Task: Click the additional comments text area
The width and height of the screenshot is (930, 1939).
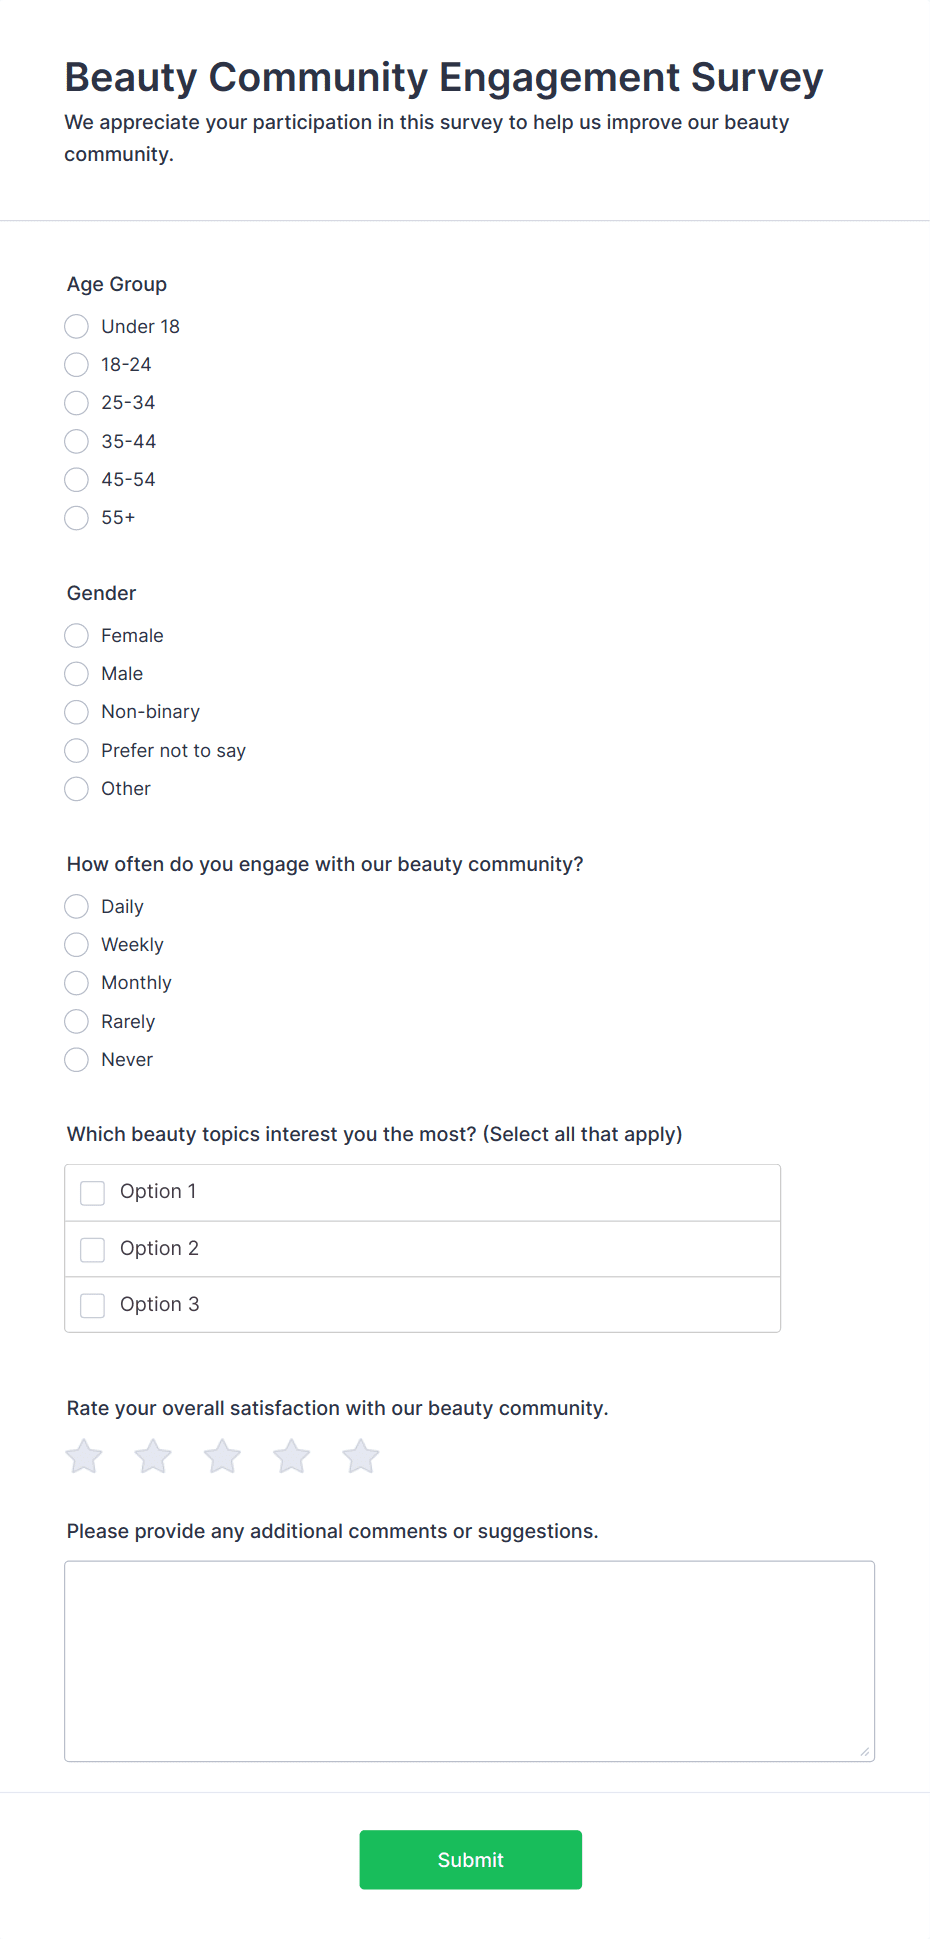Action: (469, 1661)
